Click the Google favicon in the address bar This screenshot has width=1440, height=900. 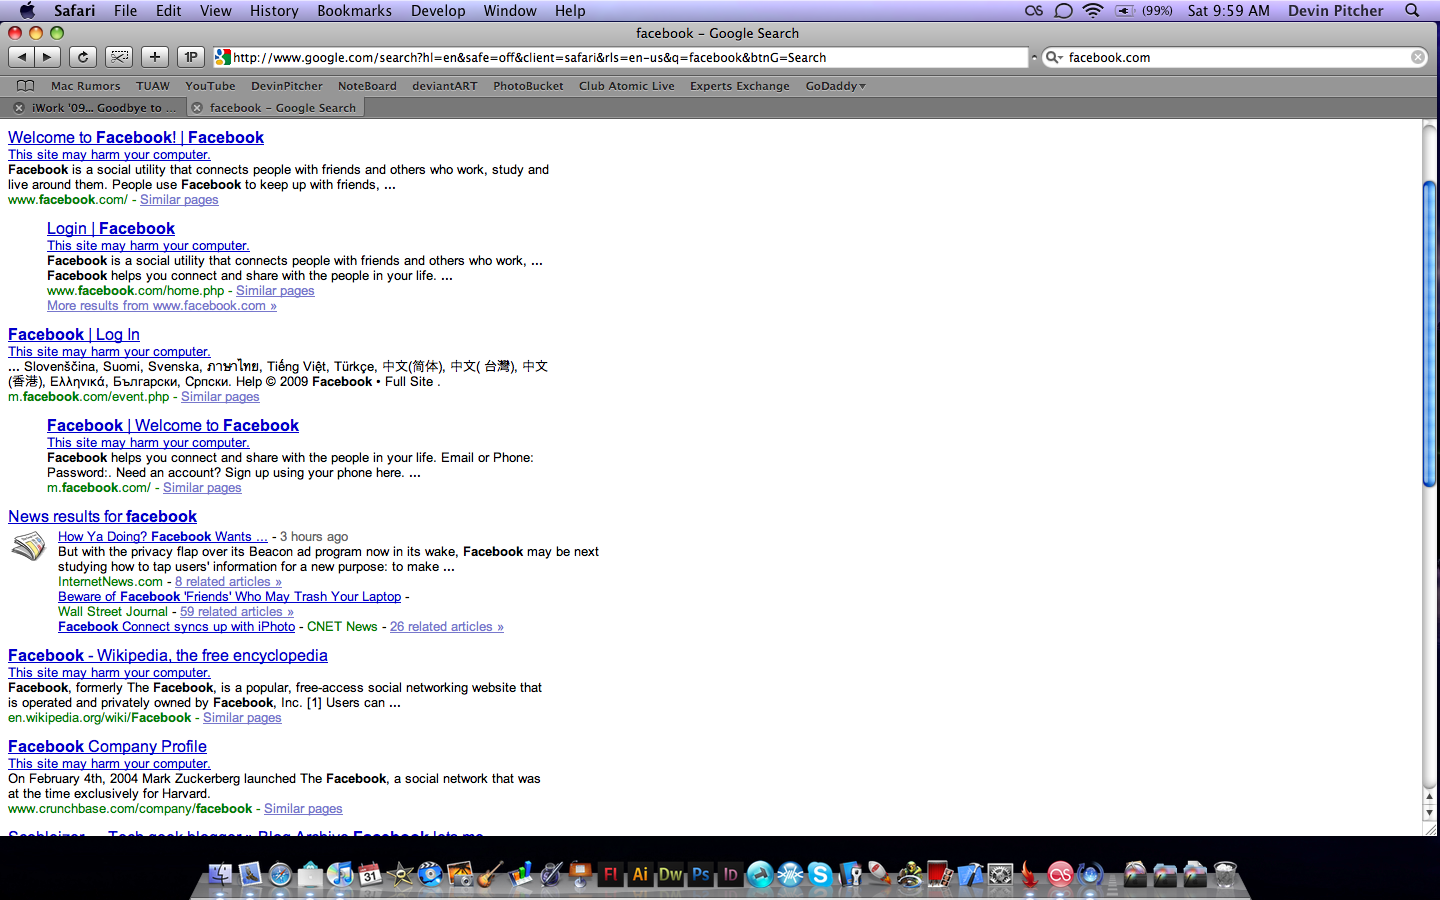pos(223,57)
